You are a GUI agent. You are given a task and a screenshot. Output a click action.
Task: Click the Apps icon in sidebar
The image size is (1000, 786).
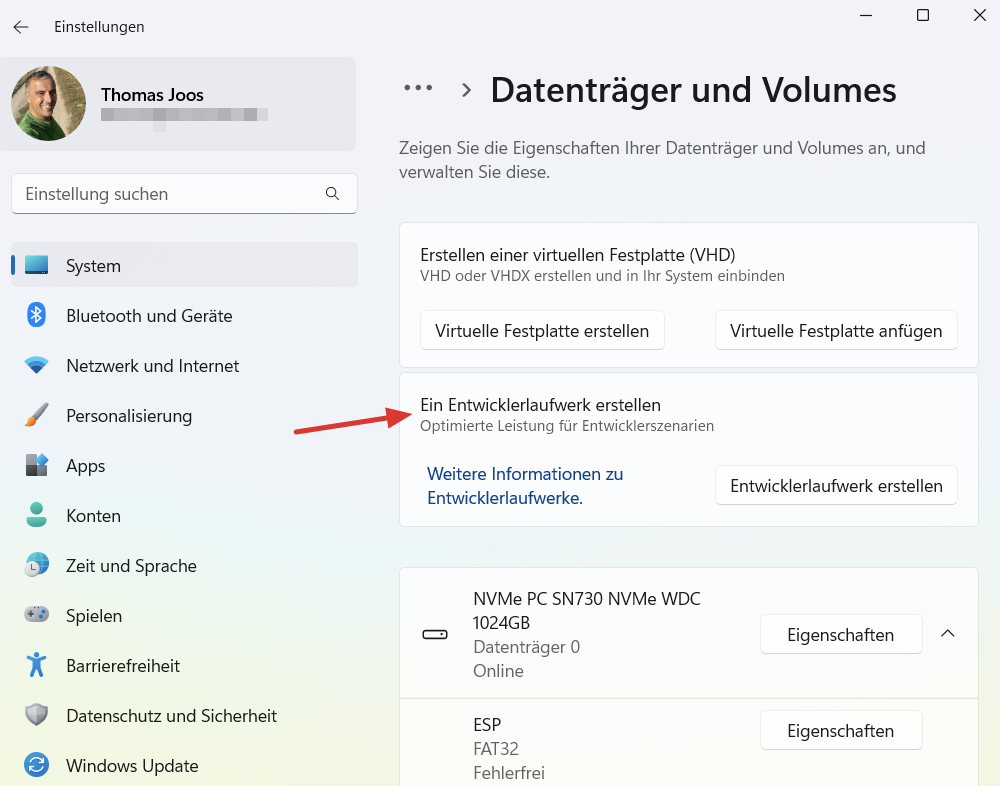click(x=37, y=466)
